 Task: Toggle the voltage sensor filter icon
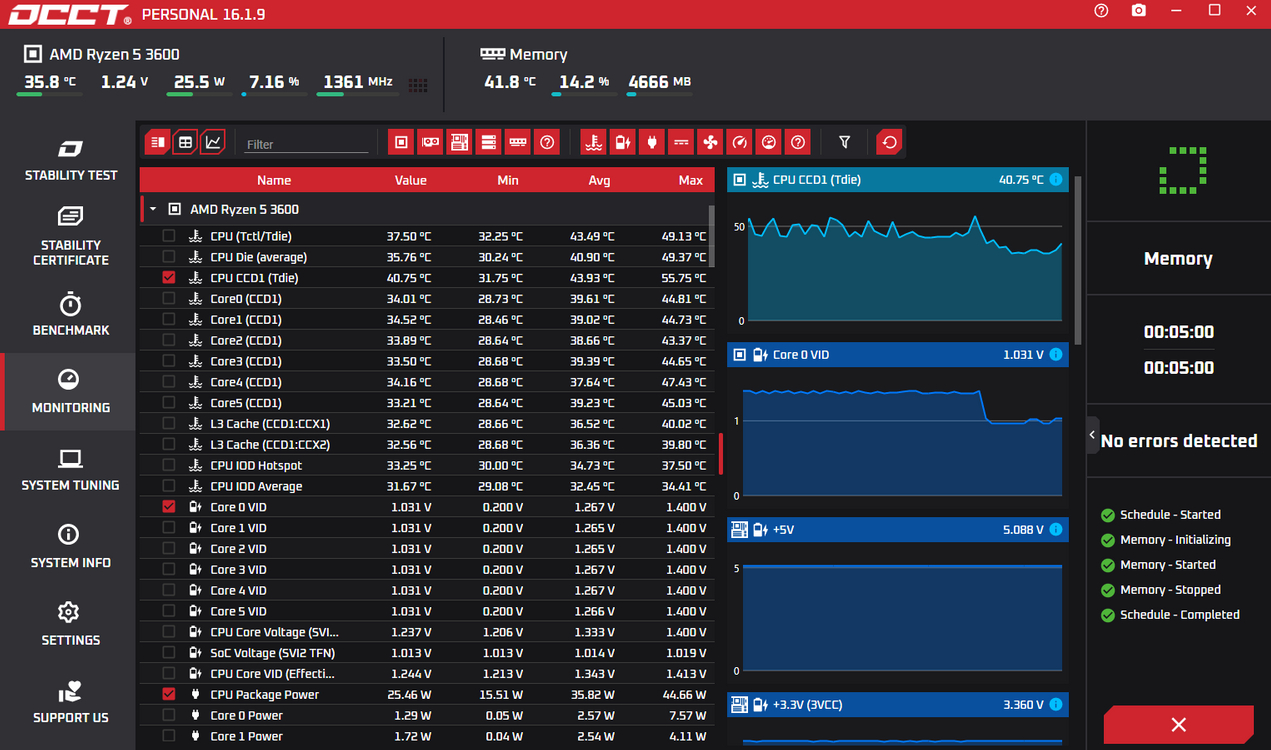coord(623,143)
